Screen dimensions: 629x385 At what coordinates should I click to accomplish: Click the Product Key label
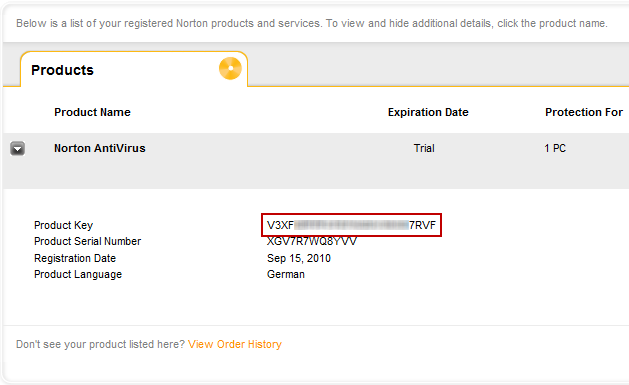(63, 225)
